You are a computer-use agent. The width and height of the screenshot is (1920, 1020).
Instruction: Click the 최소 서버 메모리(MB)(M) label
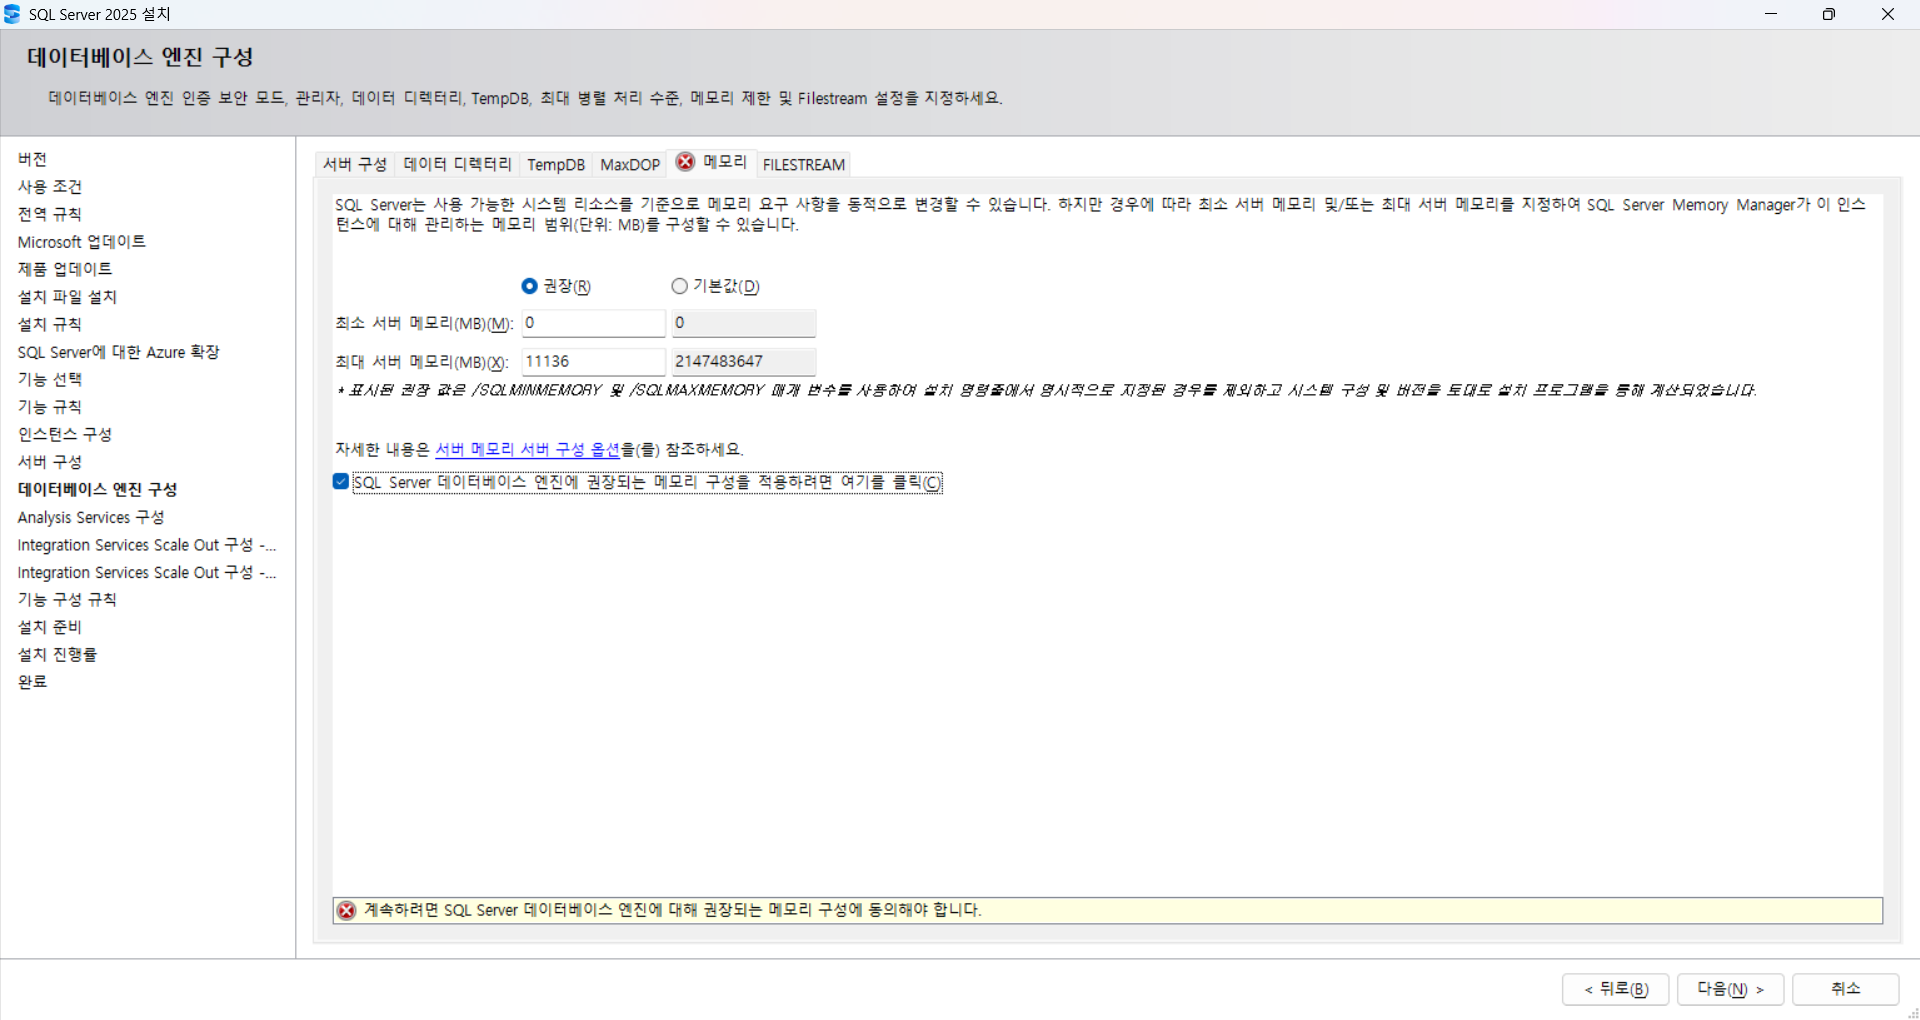424,324
